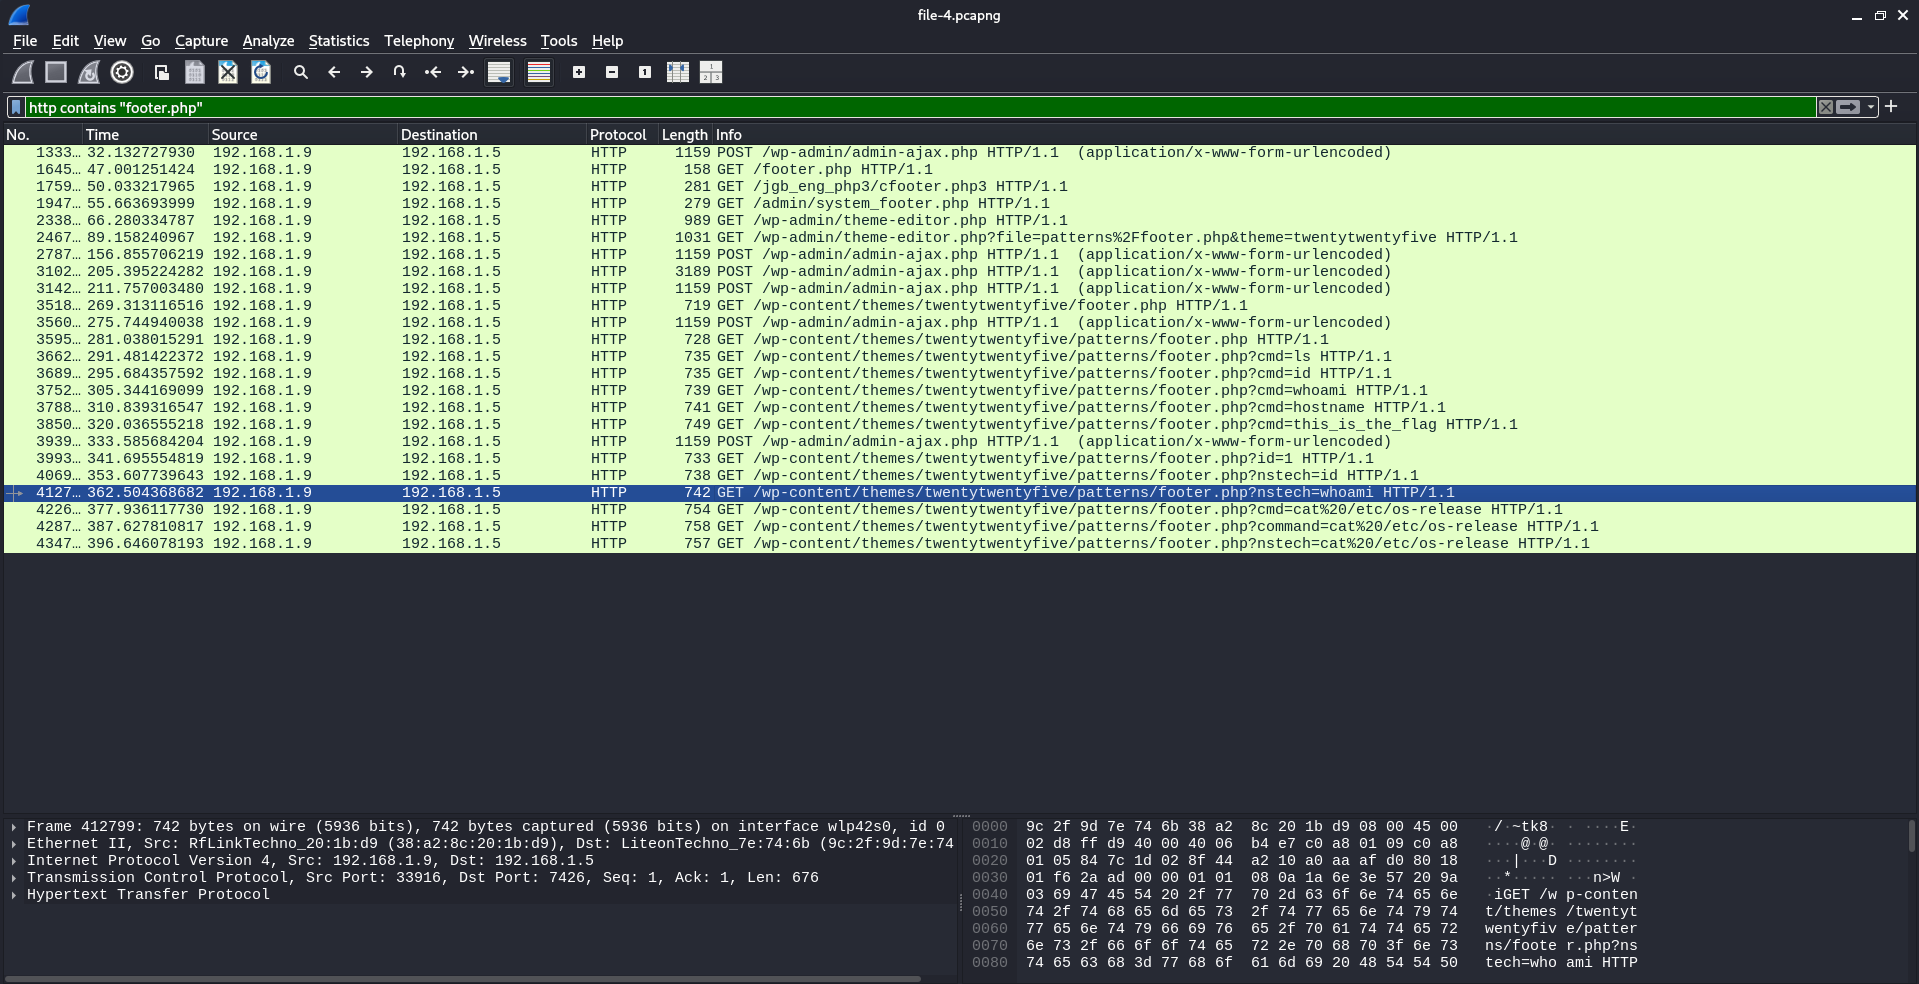Open the Analyze menu
Image resolution: width=1919 pixels, height=984 pixels.
click(x=268, y=41)
